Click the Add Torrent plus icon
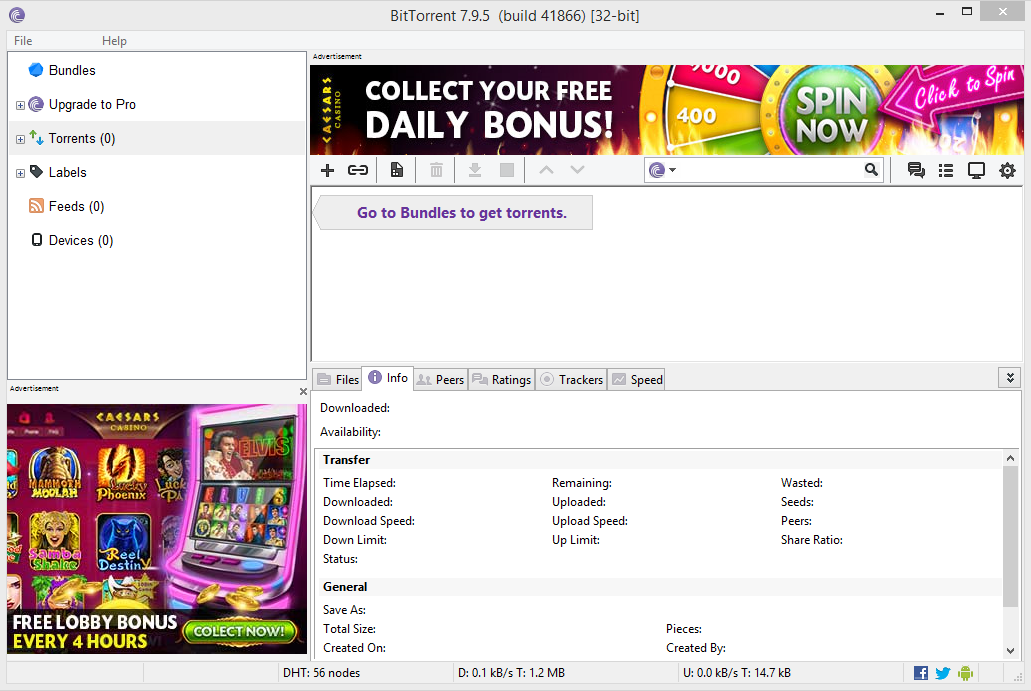 click(327, 171)
